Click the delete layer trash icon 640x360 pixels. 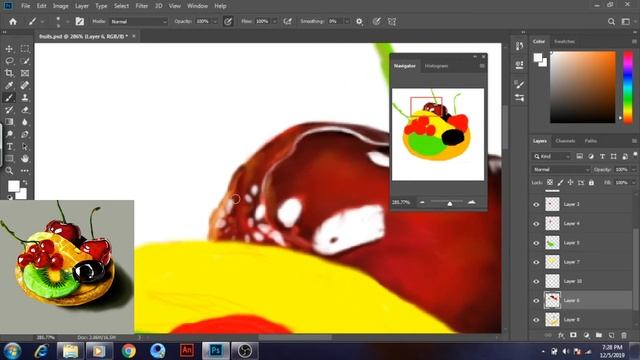624,335
